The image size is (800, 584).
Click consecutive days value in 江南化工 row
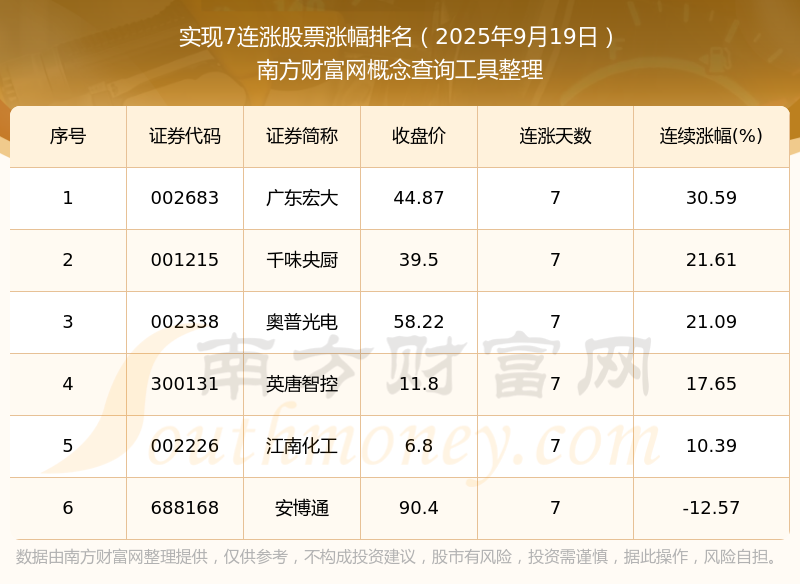click(555, 446)
